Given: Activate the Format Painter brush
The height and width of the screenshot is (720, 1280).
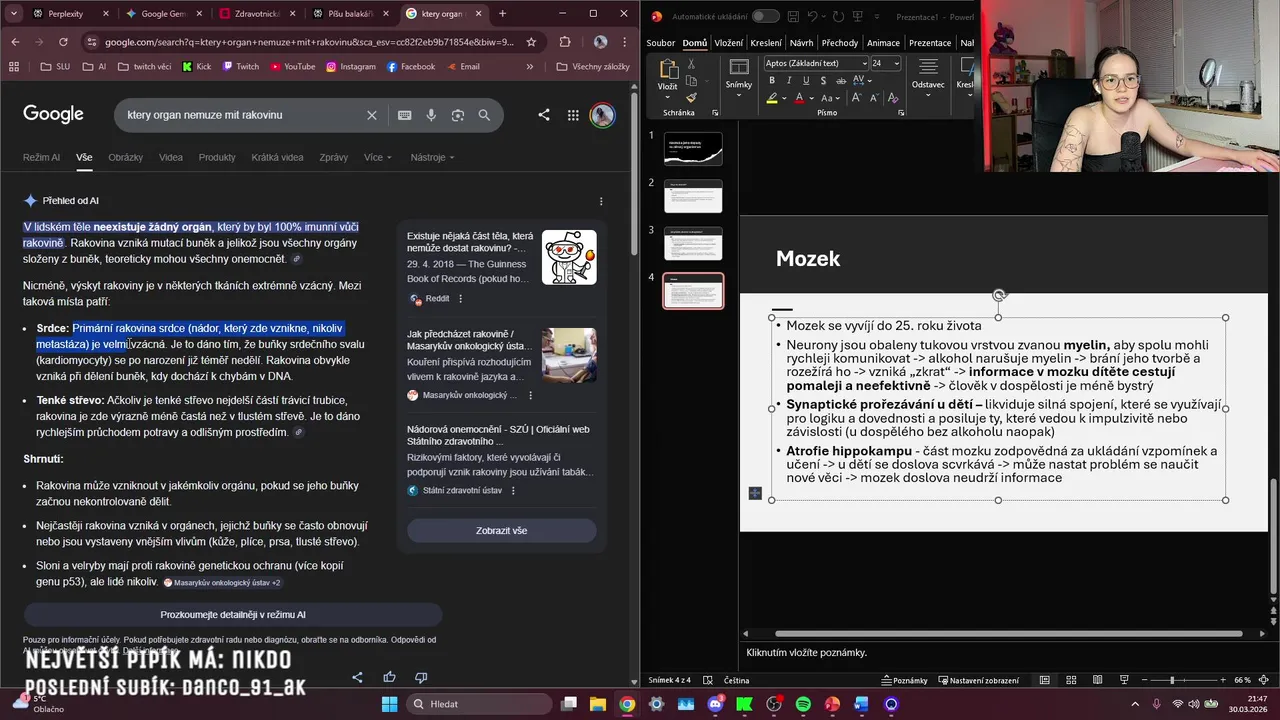Looking at the screenshot, I should click(x=691, y=97).
